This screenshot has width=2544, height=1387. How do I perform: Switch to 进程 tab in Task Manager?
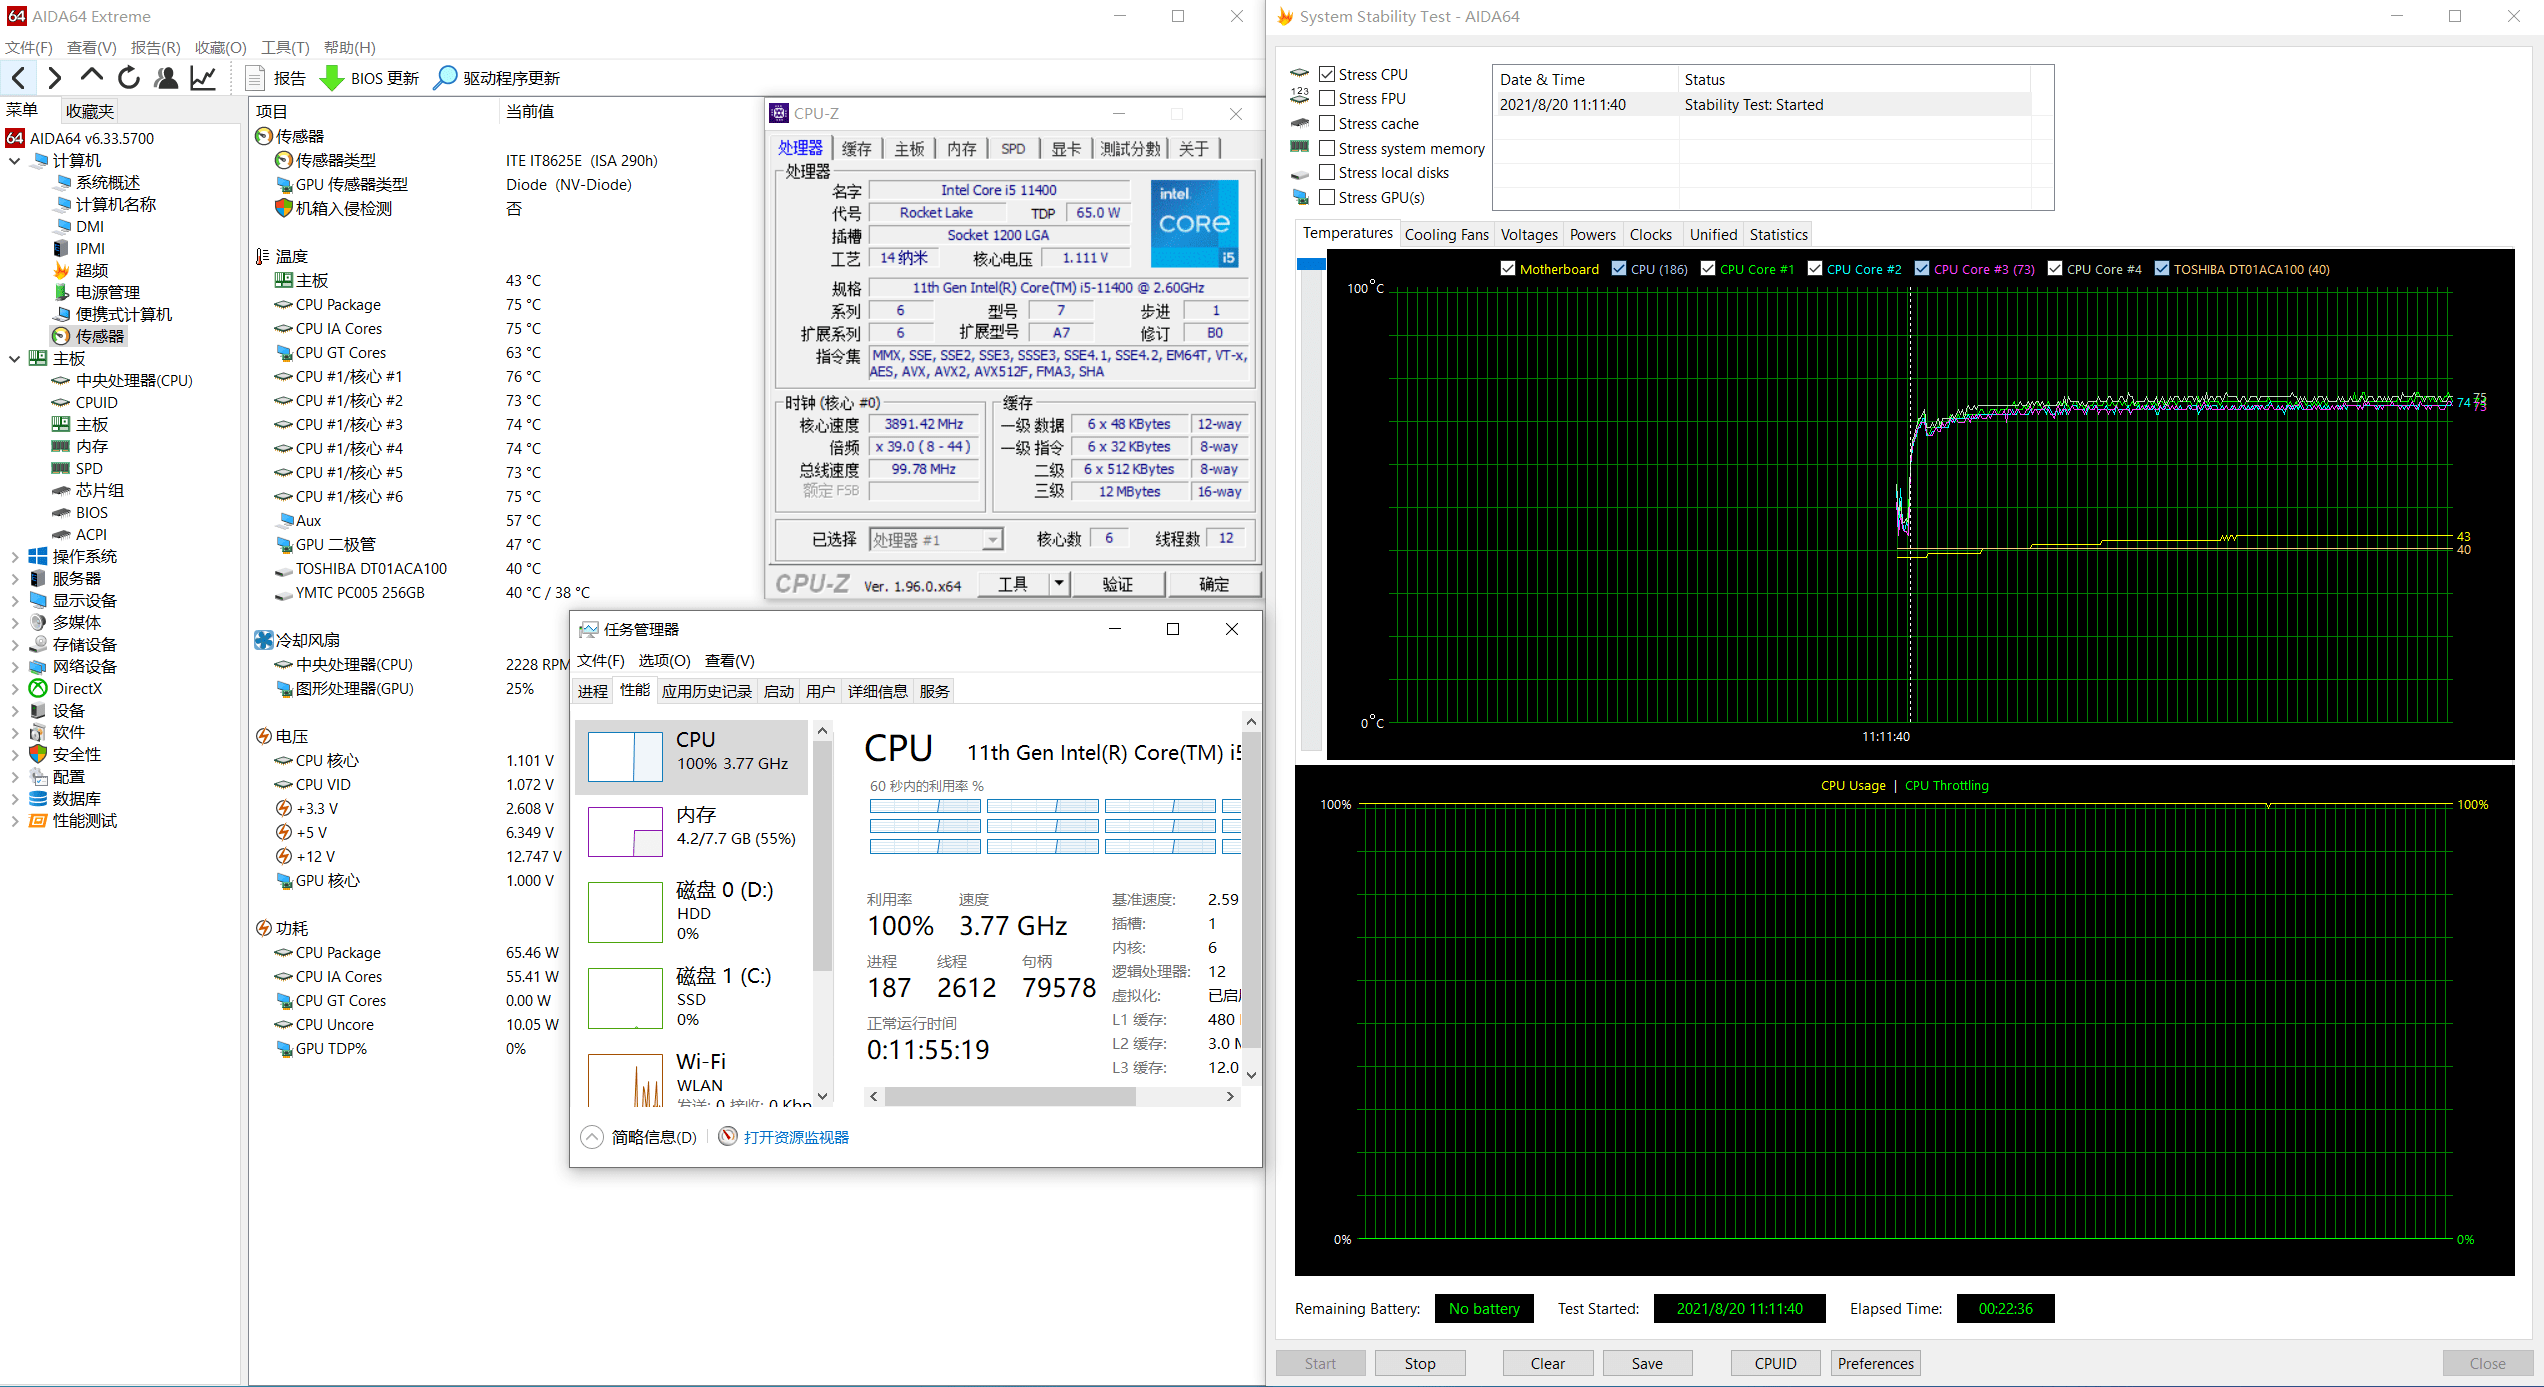(x=593, y=691)
